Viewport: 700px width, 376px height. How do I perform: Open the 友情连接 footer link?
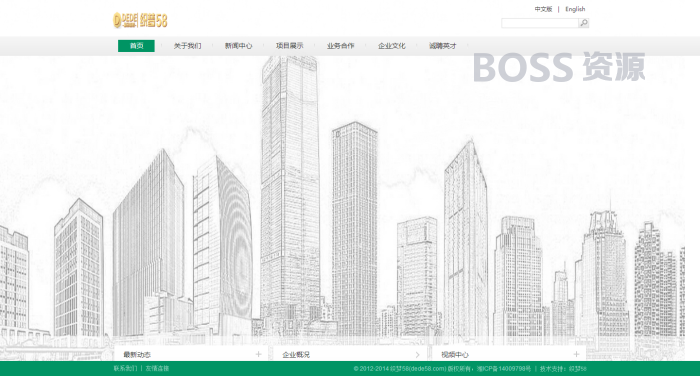pyautogui.click(x=157, y=368)
